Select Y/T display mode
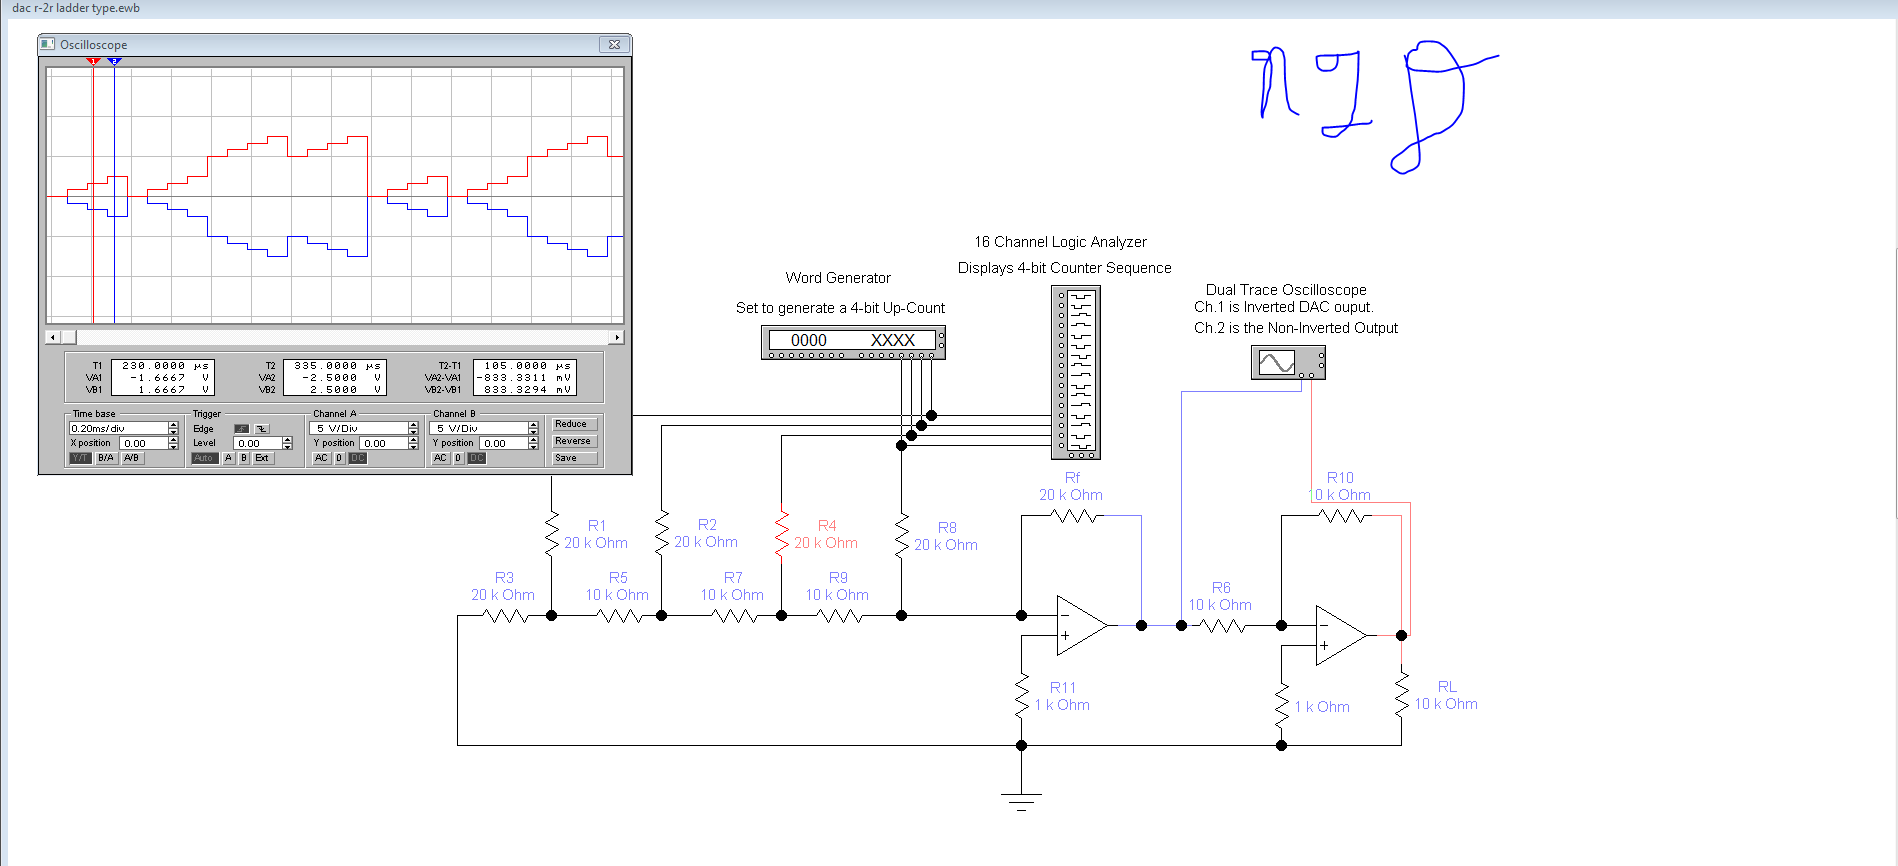Viewport: 1898px width, 866px height. (x=80, y=458)
